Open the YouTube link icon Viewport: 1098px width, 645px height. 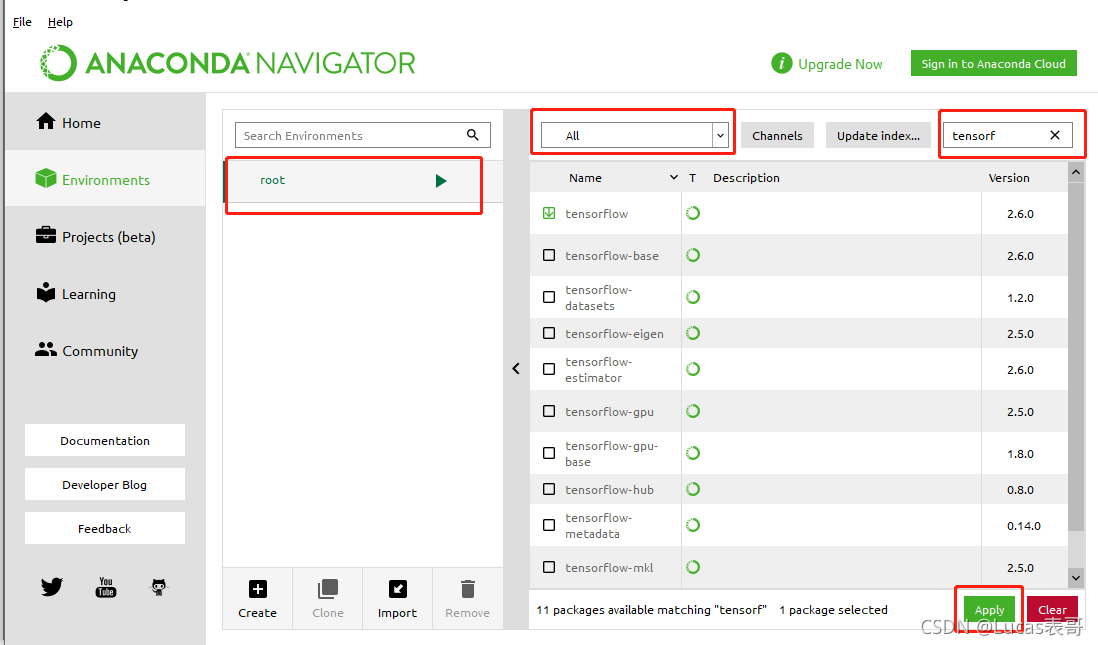[x=106, y=587]
